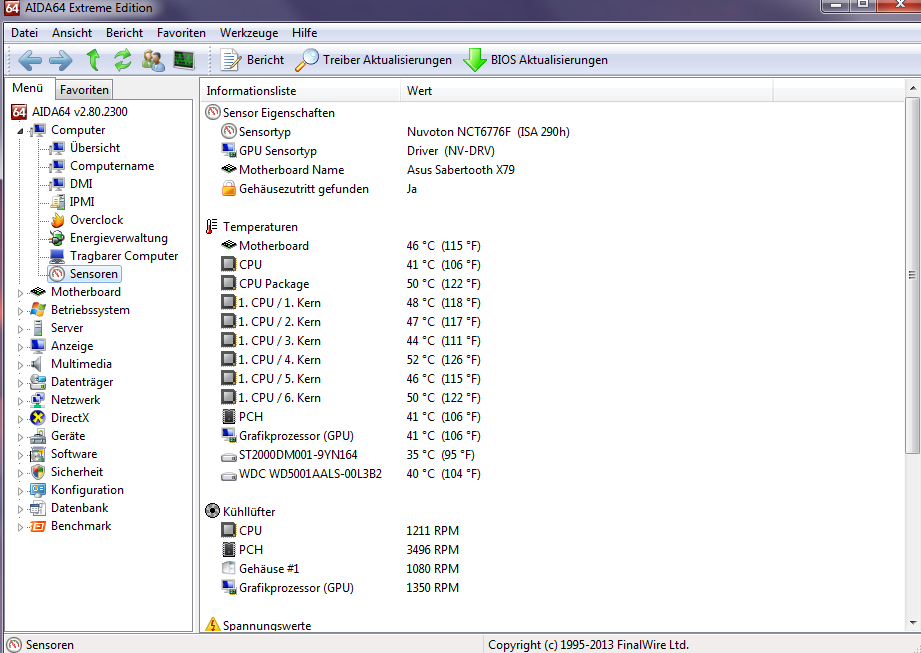Open the Ansicht menu
This screenshot has height=653, width=921.
coord(72,33)
